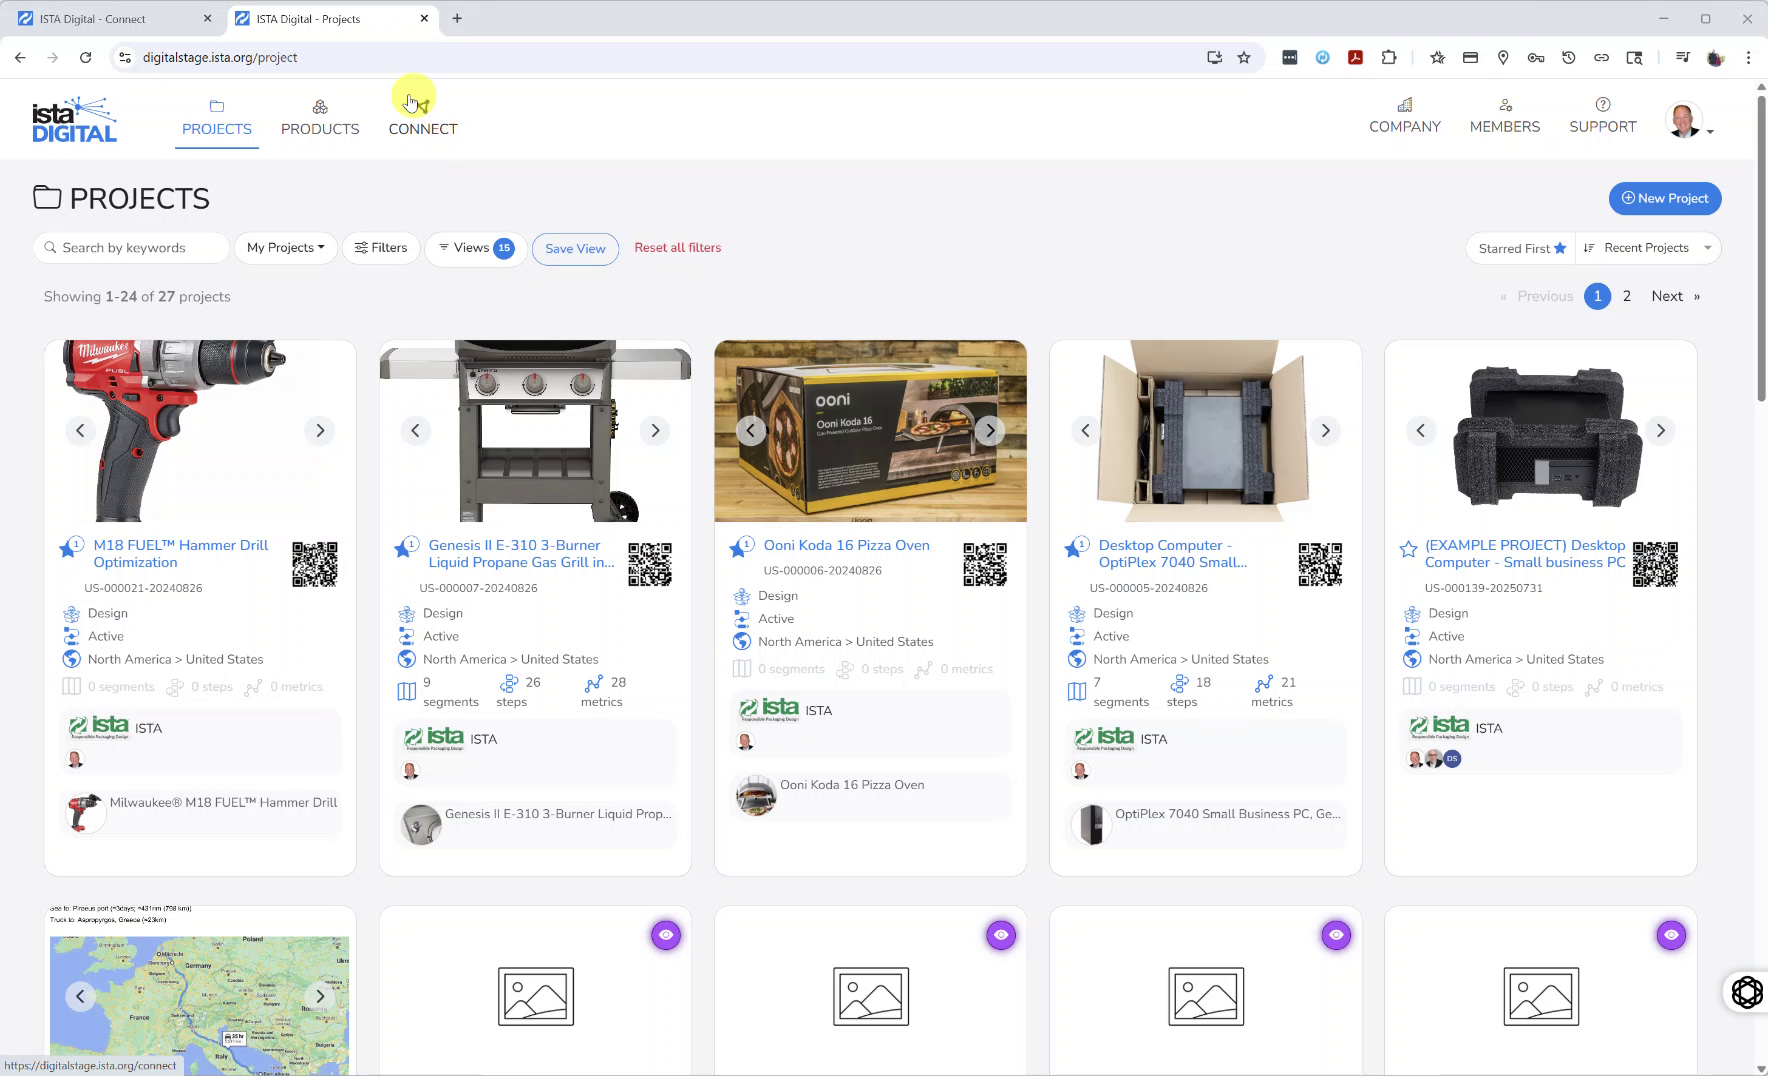Open user profile avatar menu
The width and height of the screenshot is (1768, 1076).
[1688, 121]
